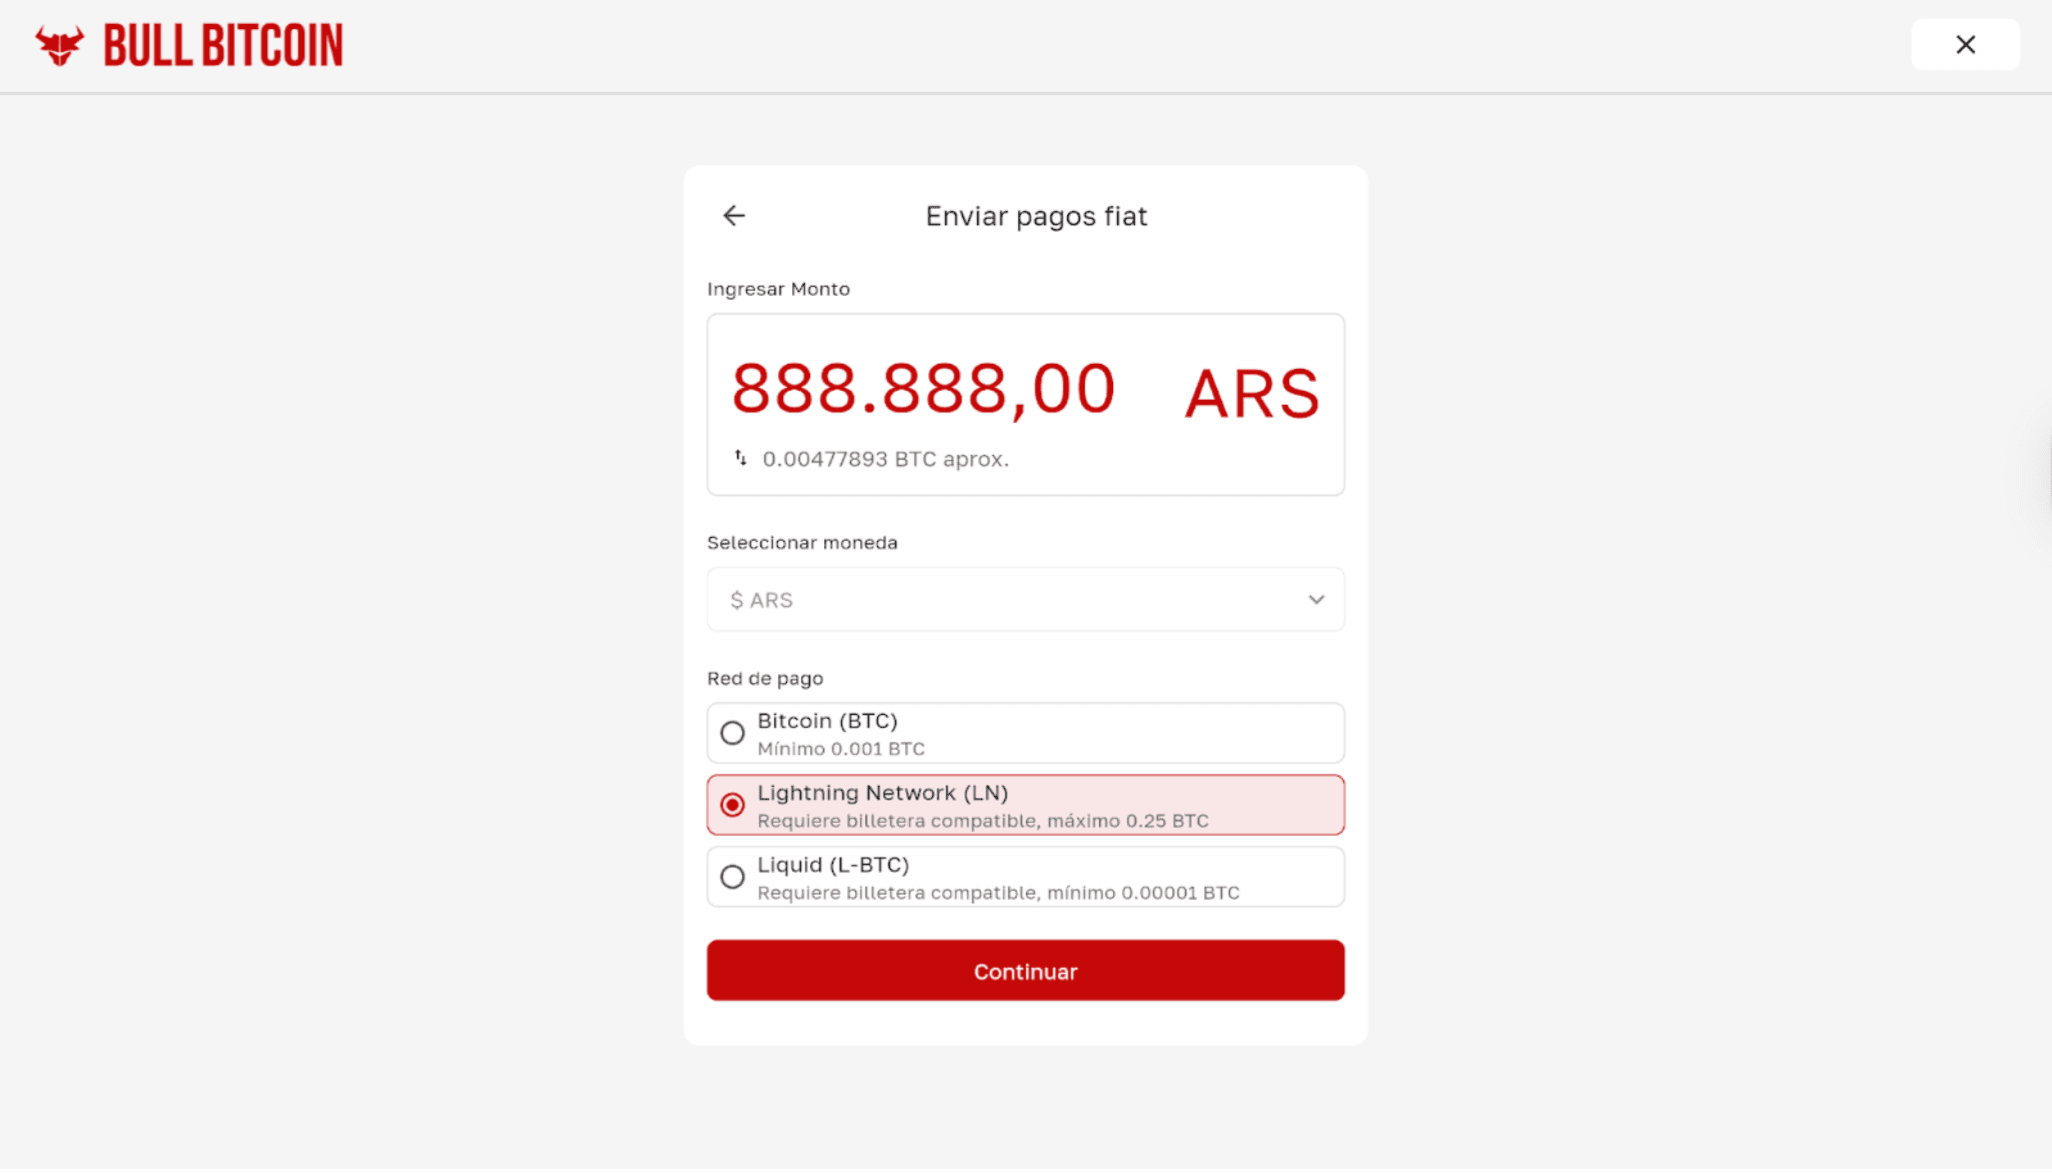Select the Liquid (L-BTC) radio circle
This screenshot has width=2052, height=1174.
pyautogui.click(x=732, y=878)
